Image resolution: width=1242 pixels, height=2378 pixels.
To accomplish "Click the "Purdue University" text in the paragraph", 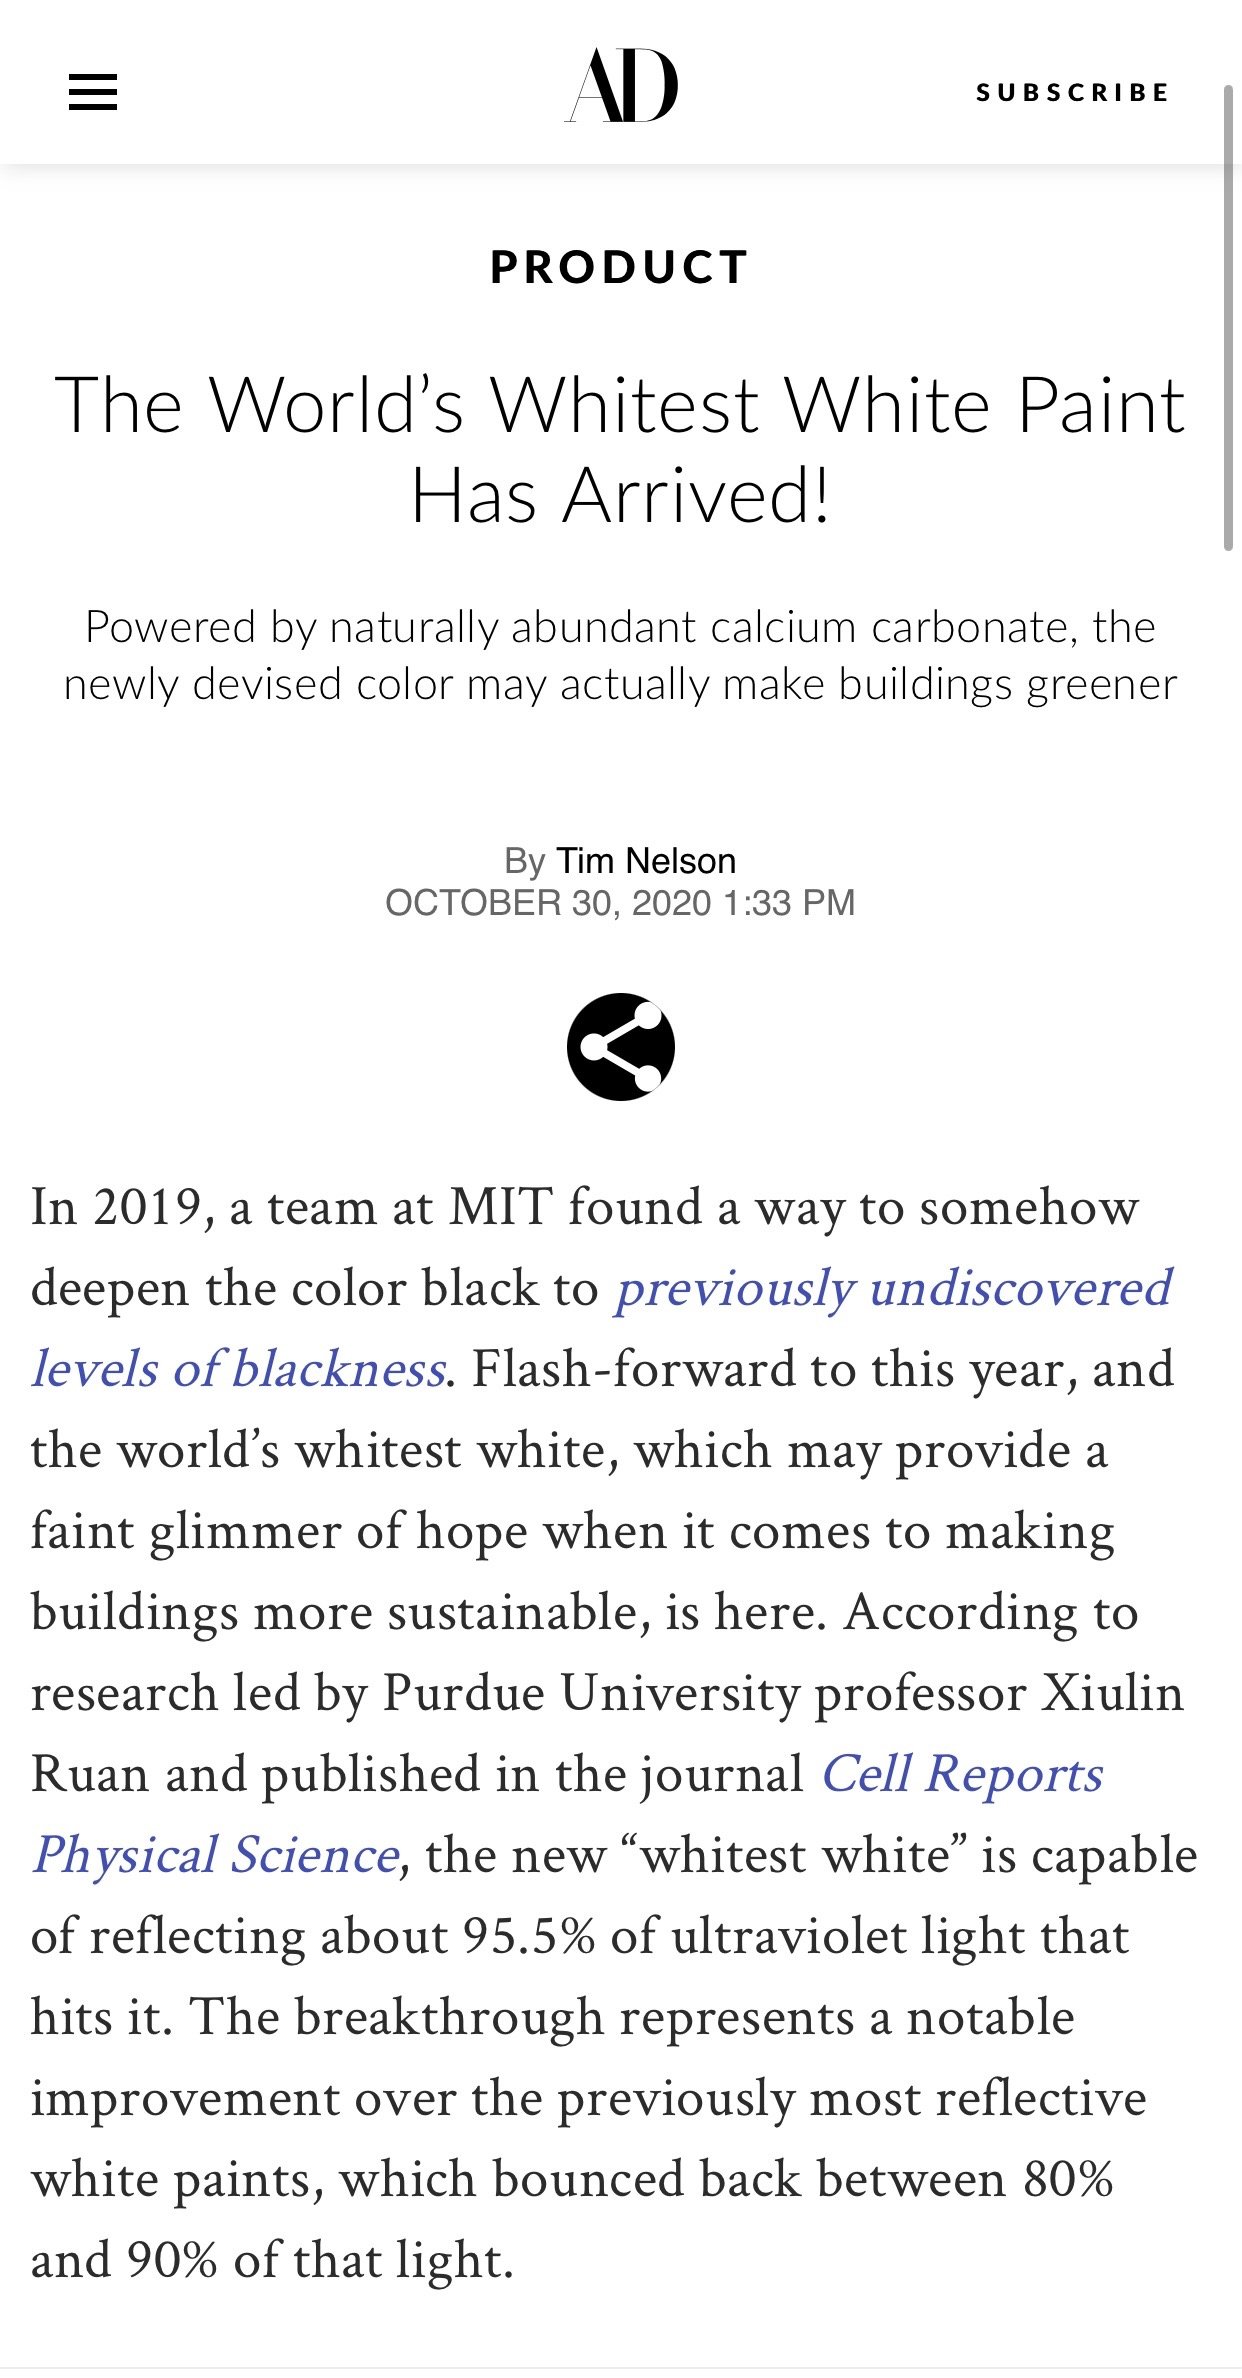I will click(x=590, y=1693).
